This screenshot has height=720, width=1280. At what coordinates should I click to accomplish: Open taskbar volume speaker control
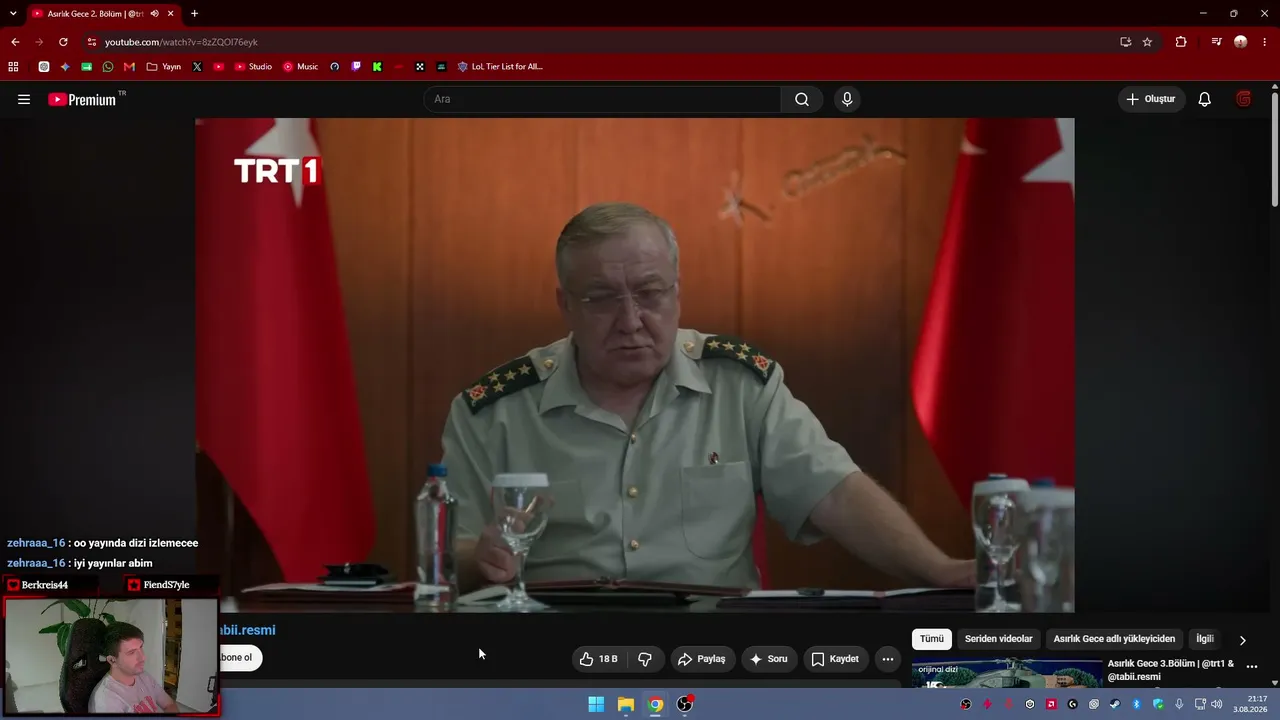(1217, 704)
